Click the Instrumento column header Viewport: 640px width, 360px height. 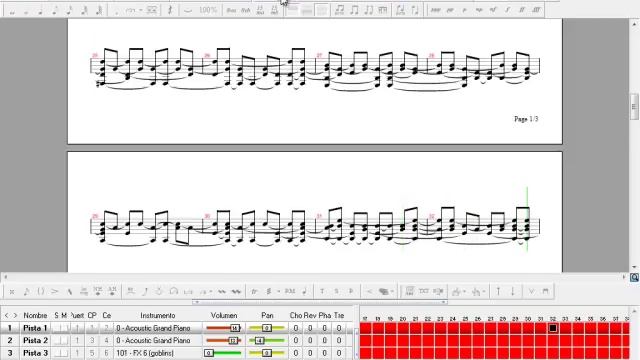(x=158, y=316)
